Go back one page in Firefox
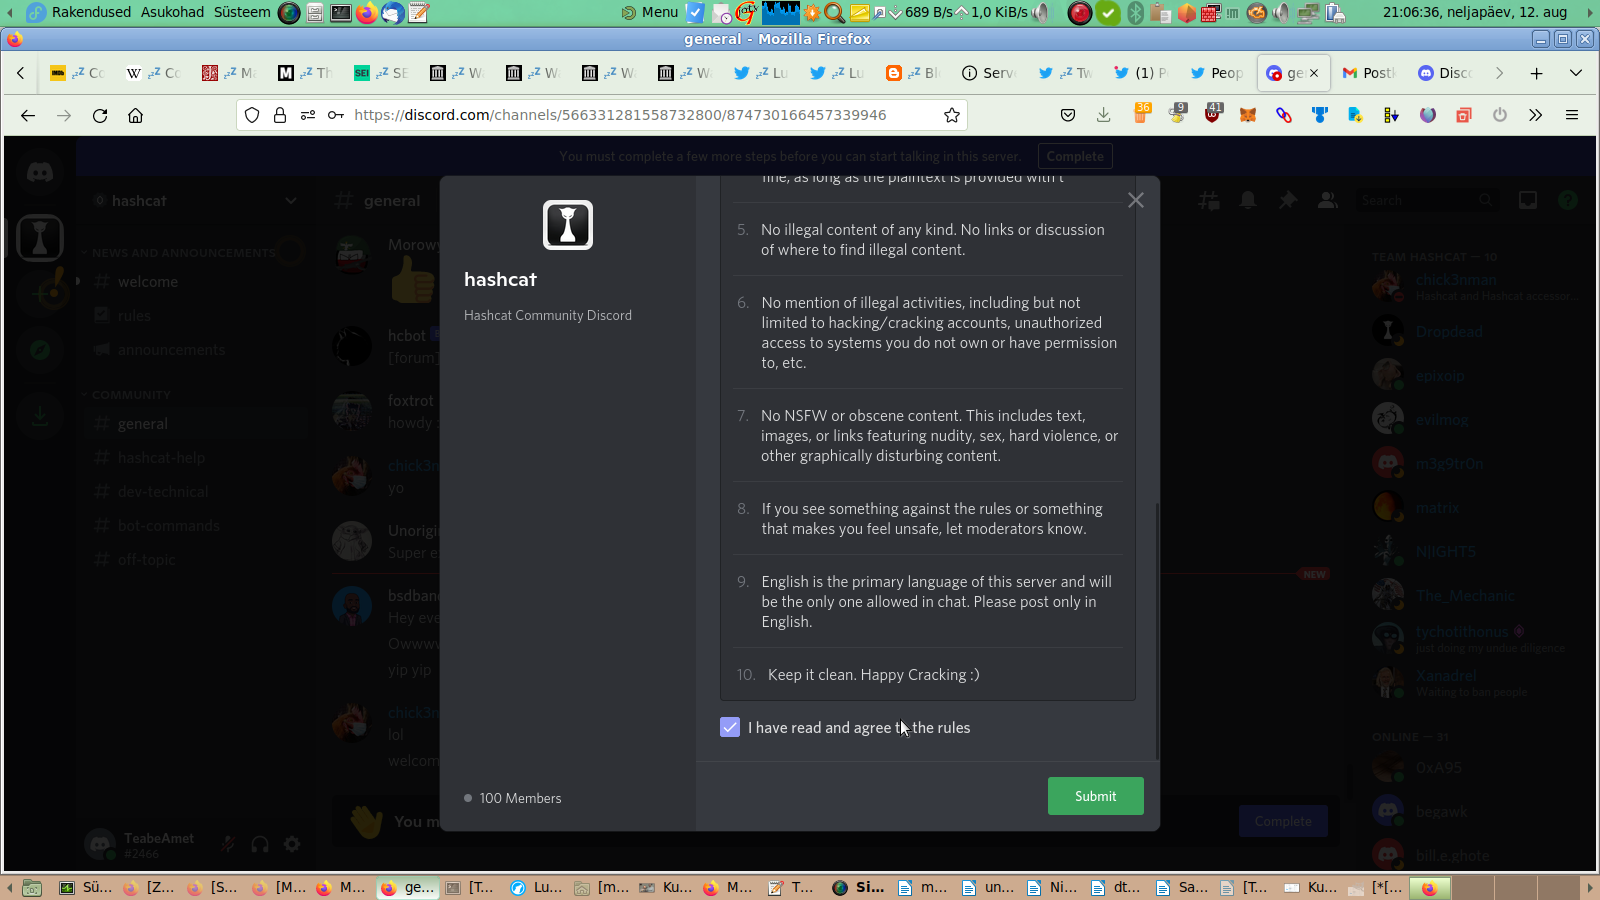This screenshot has width=1600, height=900. 28,115
